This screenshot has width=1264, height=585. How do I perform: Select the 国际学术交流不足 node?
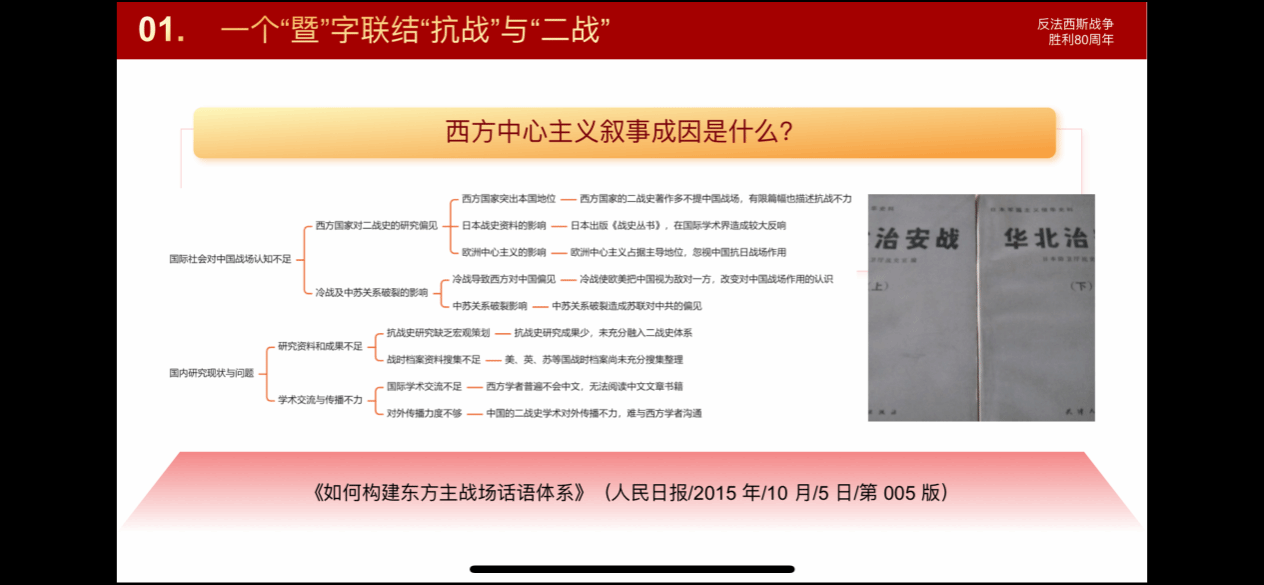(x=424, y=386)
